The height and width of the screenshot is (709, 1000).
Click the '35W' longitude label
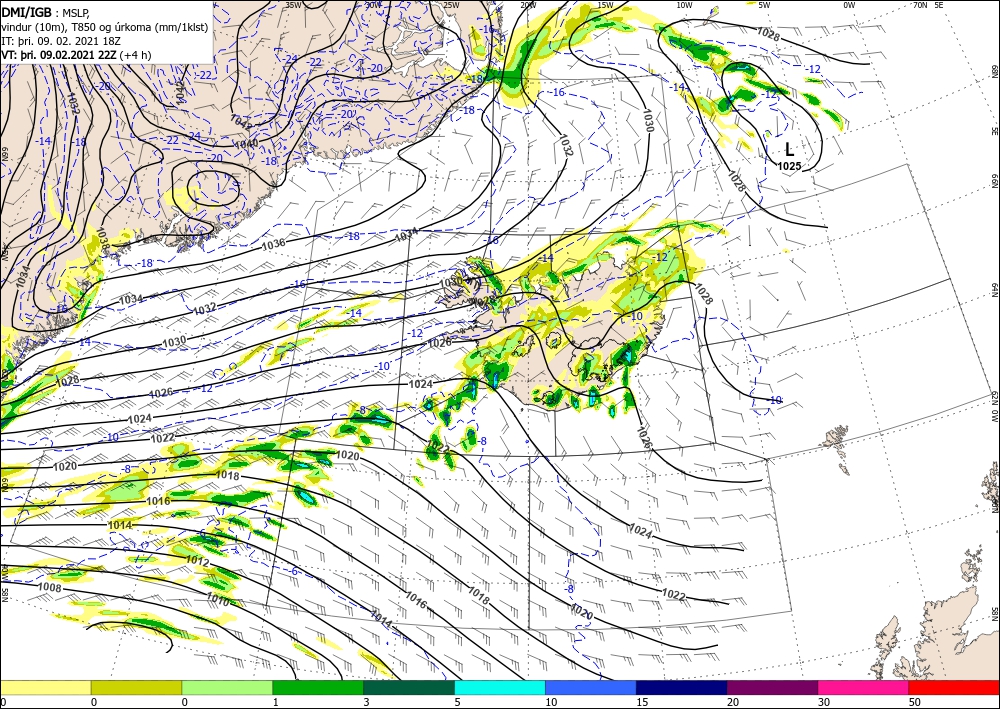coord(293,5)
